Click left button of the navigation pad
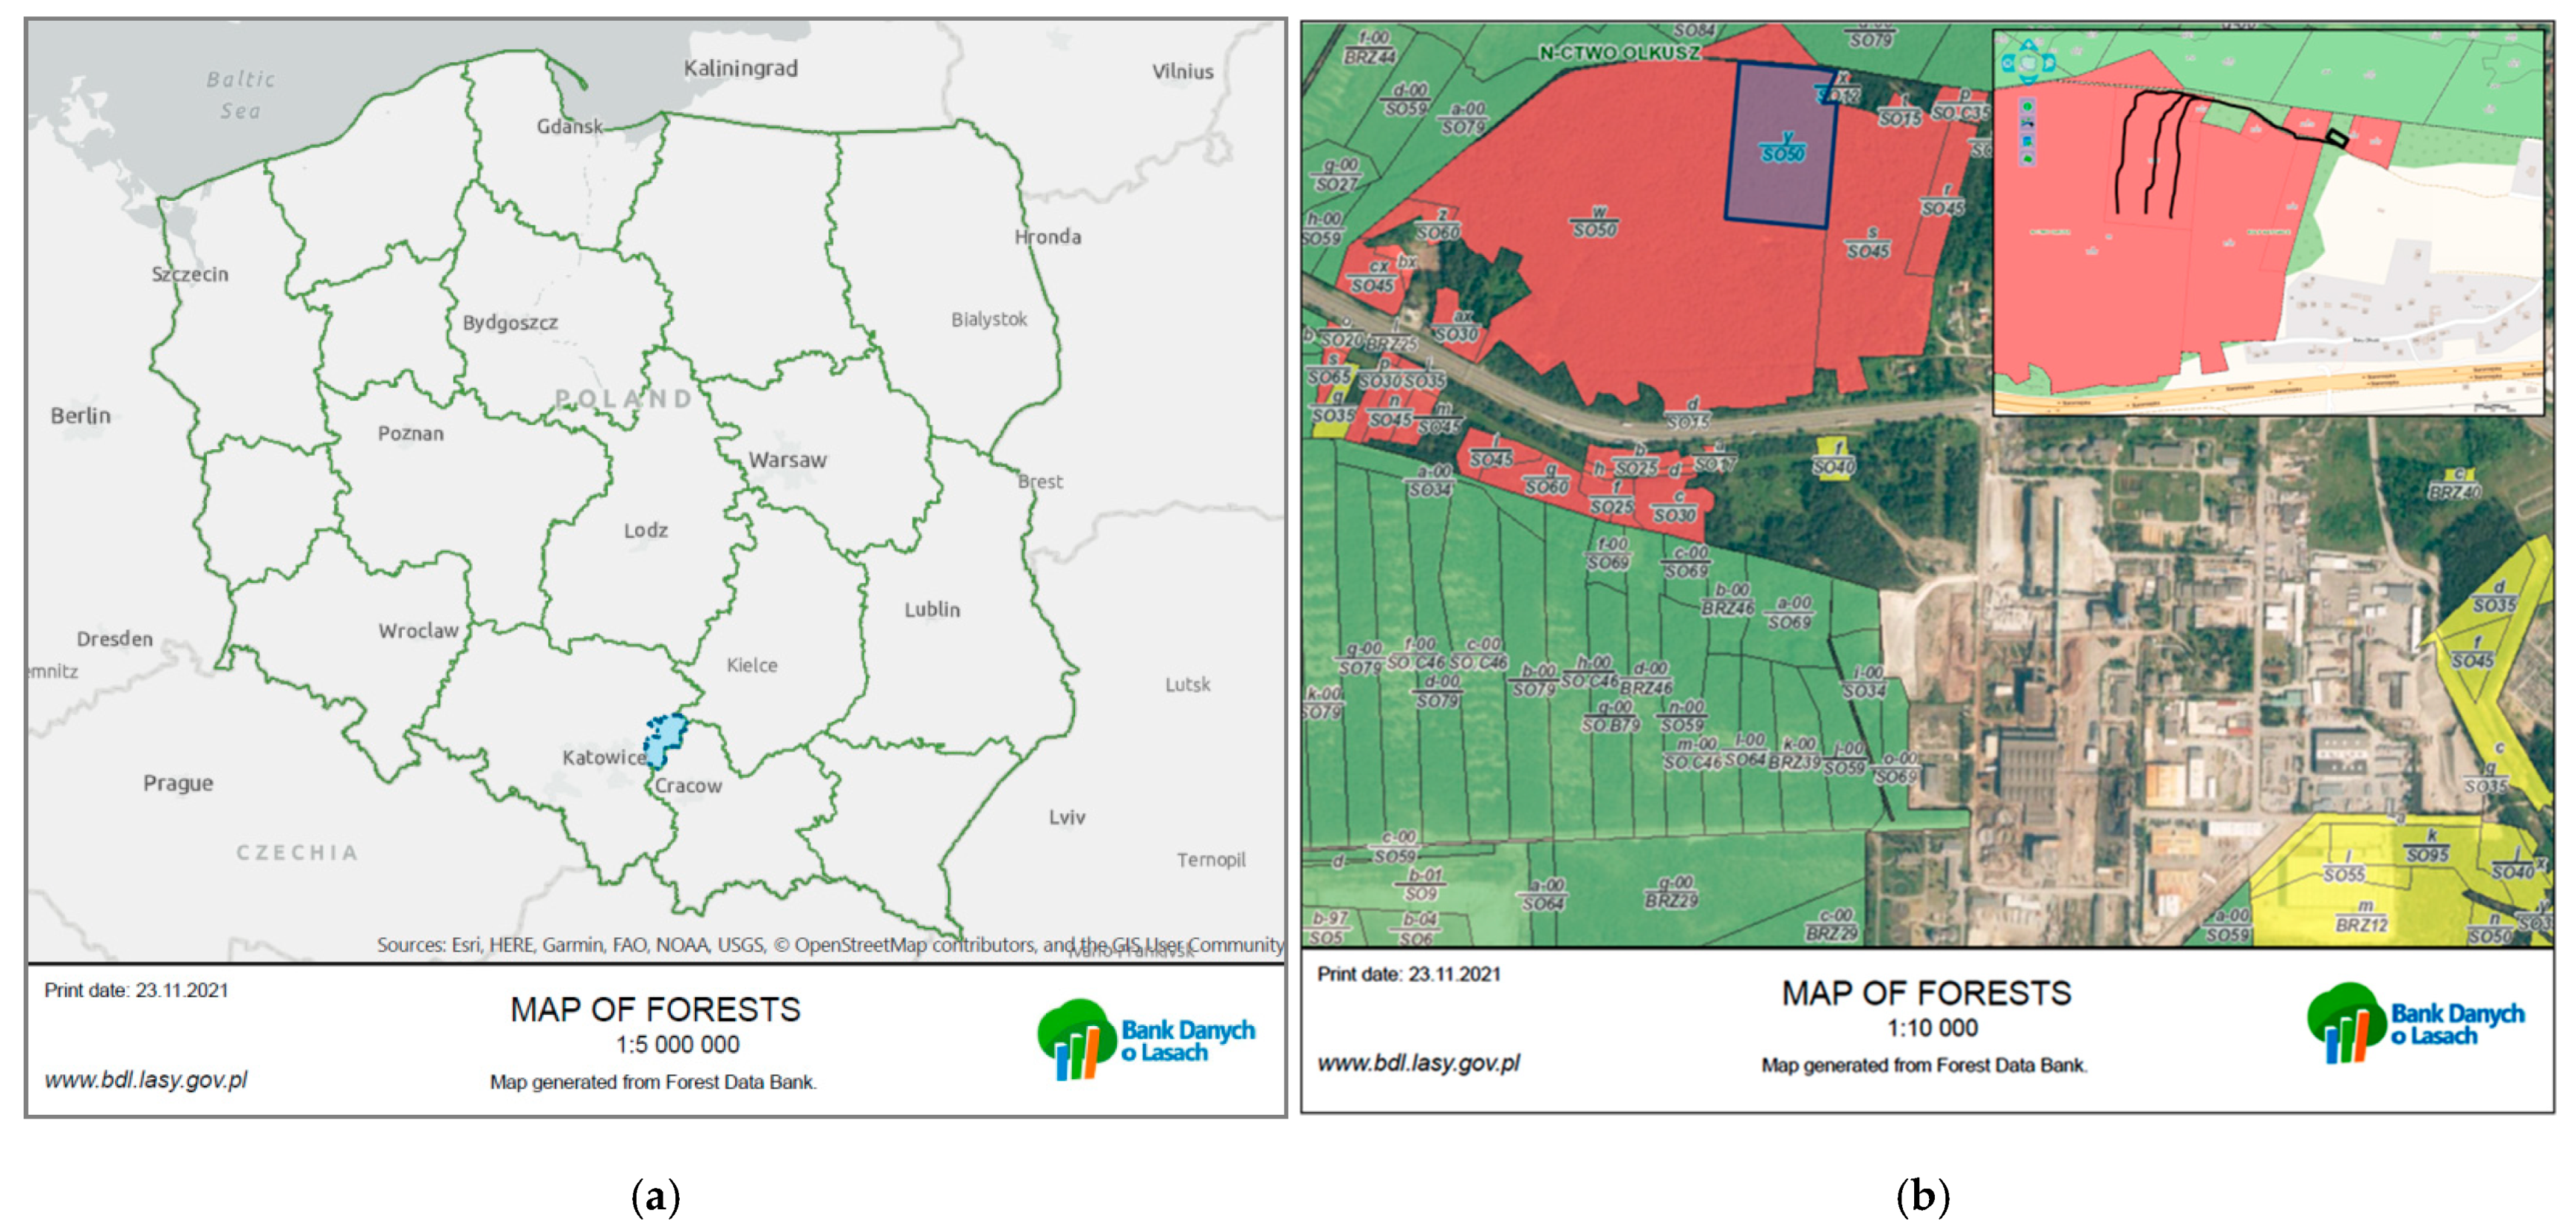This screenshot has height=1230, width=2576. (2008, 63)
